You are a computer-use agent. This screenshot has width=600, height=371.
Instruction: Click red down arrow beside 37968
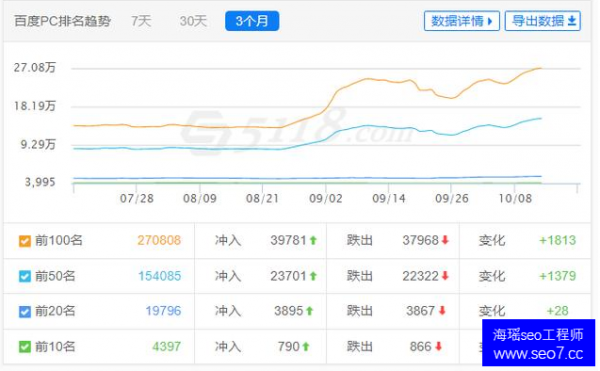pos(445,240)
